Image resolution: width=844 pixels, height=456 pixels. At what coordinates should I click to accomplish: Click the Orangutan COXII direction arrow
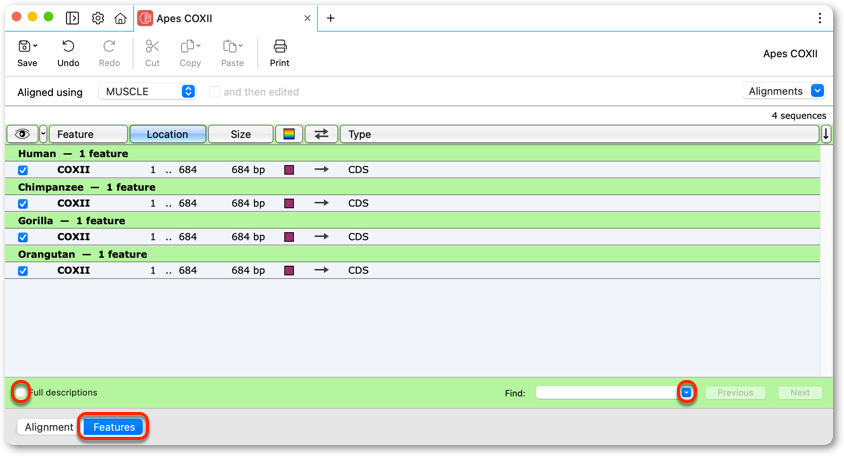pos(321,270)
